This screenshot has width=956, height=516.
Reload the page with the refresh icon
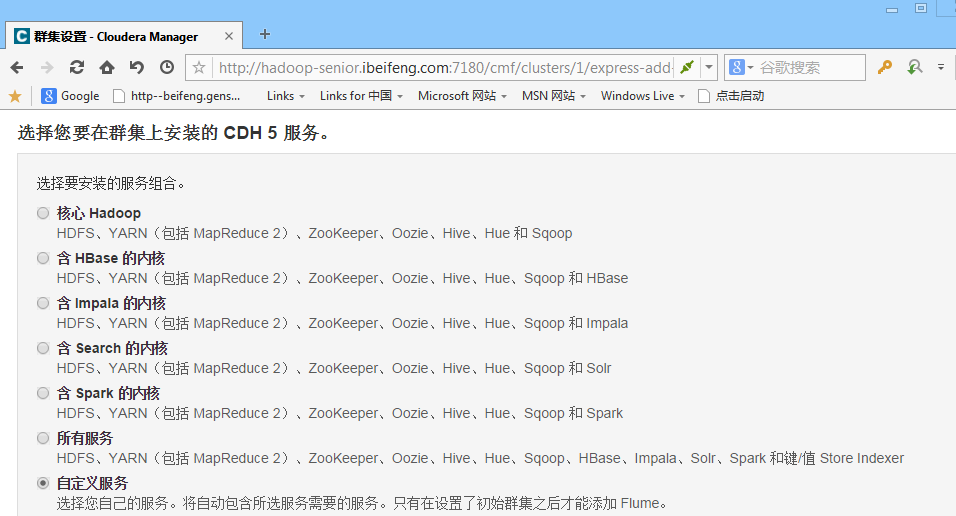(77, 67)
